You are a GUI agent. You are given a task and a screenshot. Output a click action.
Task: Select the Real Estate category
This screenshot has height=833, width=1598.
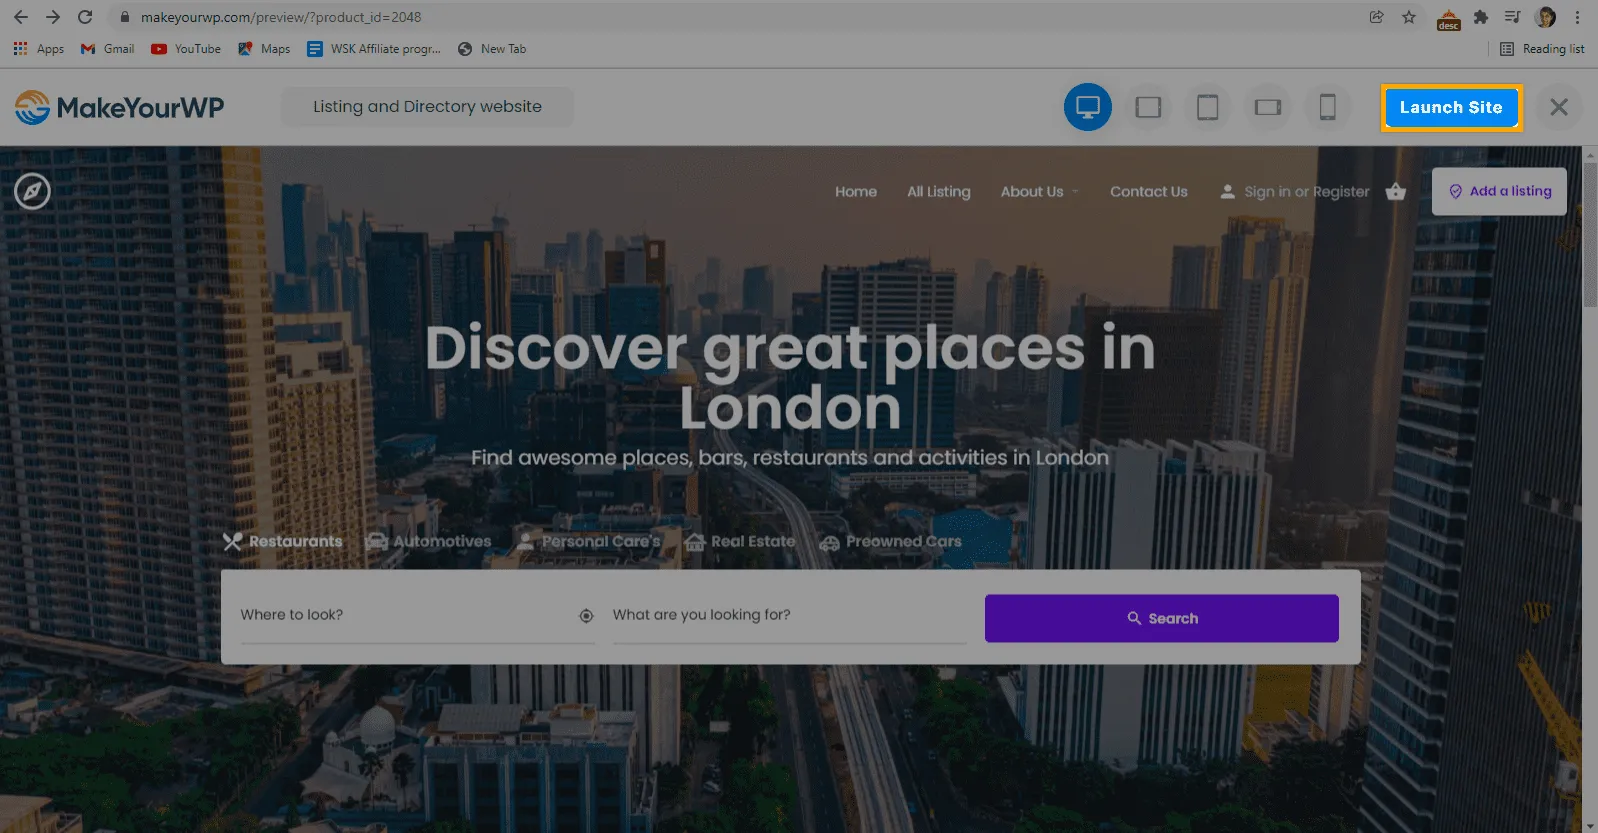click(741, 541)
